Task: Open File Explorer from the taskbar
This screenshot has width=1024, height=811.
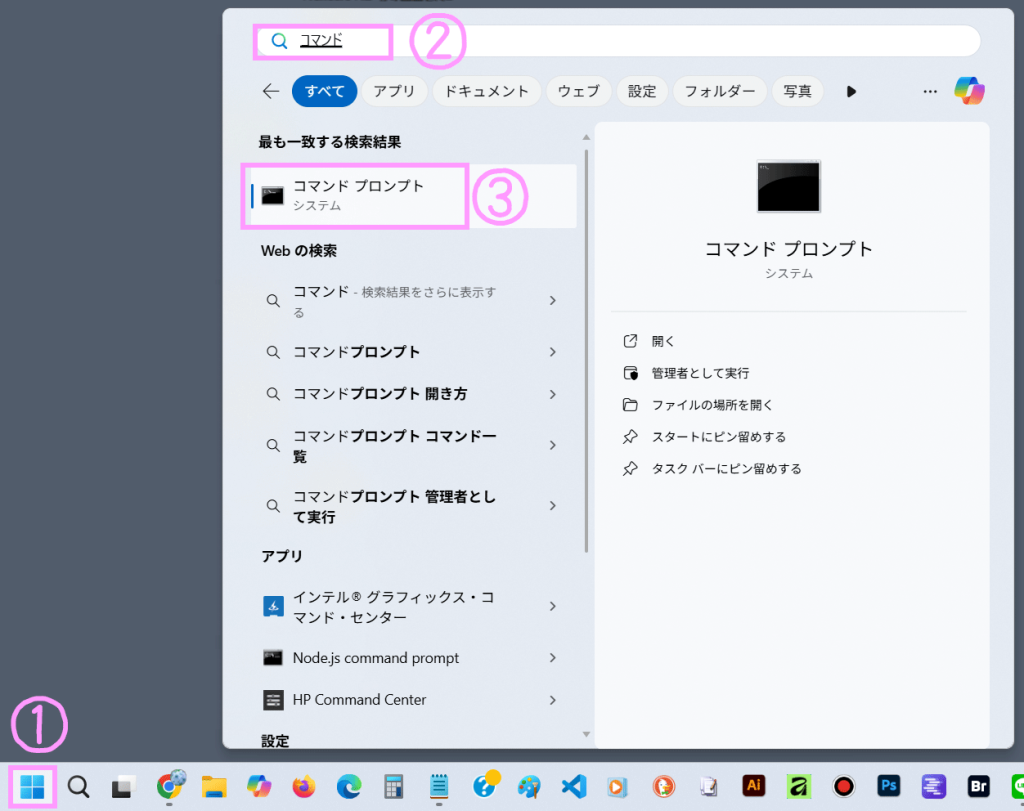Action: [214, 787]
